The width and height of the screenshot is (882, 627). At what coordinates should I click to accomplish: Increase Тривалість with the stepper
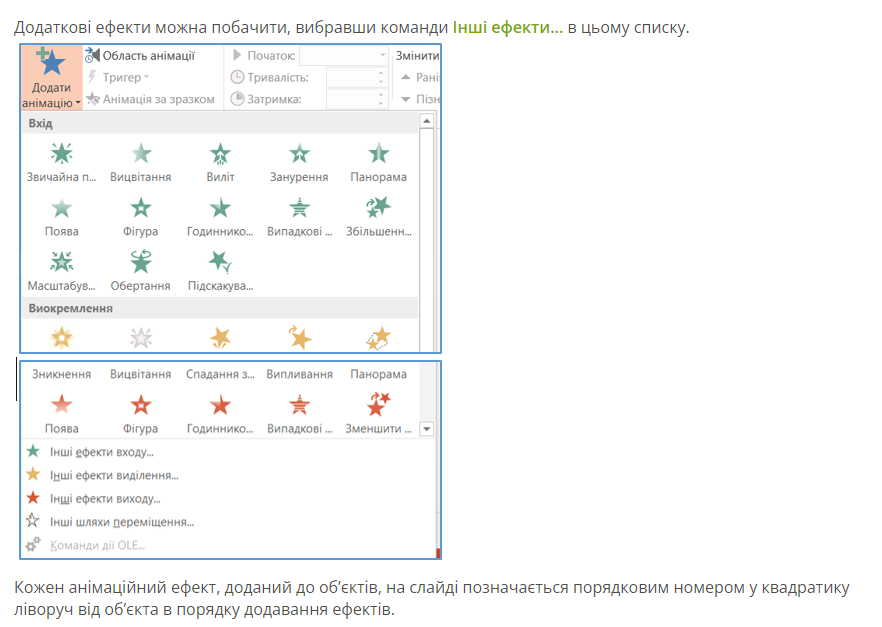click(x=381, y=73)
